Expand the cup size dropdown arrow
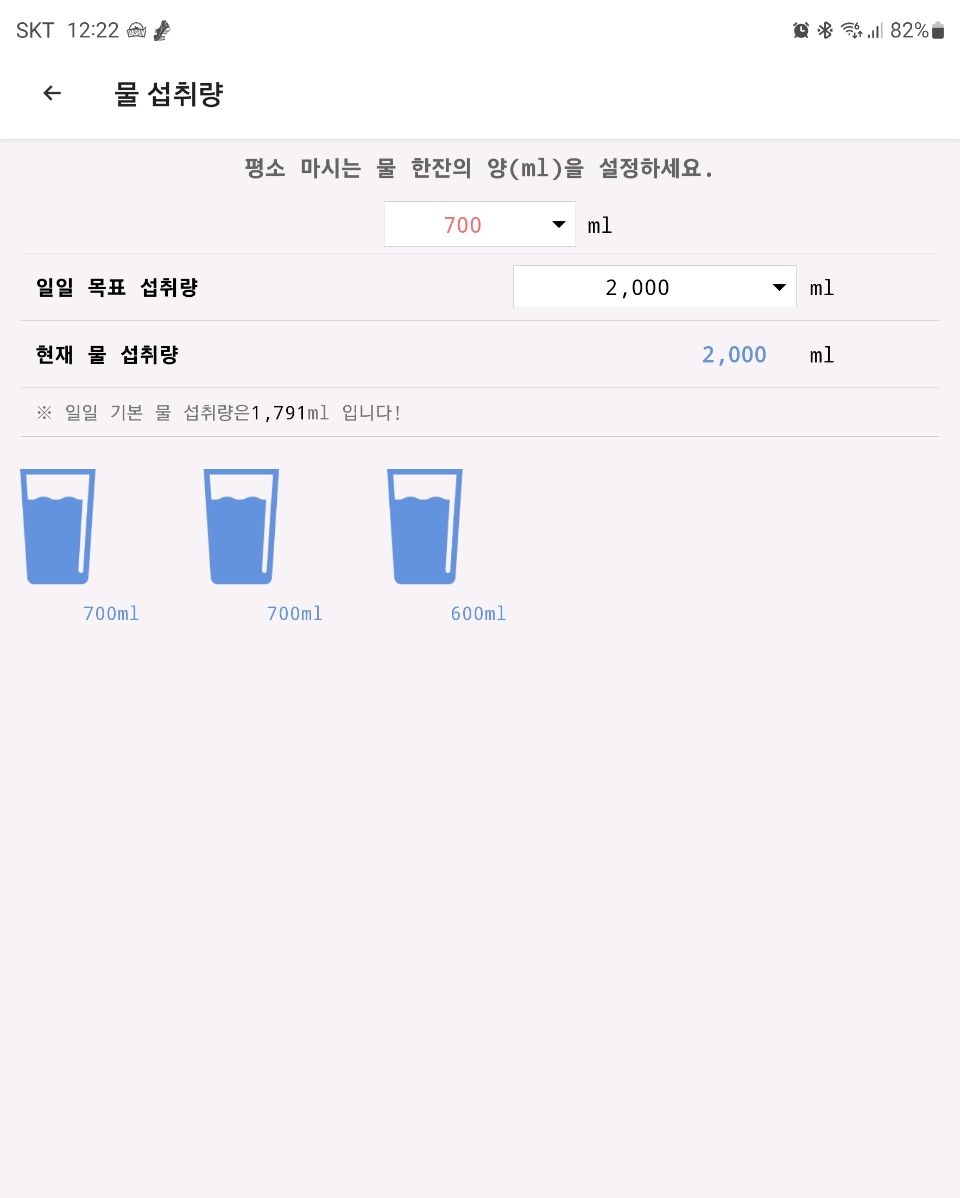The image size is (960, 1198). 559,225
